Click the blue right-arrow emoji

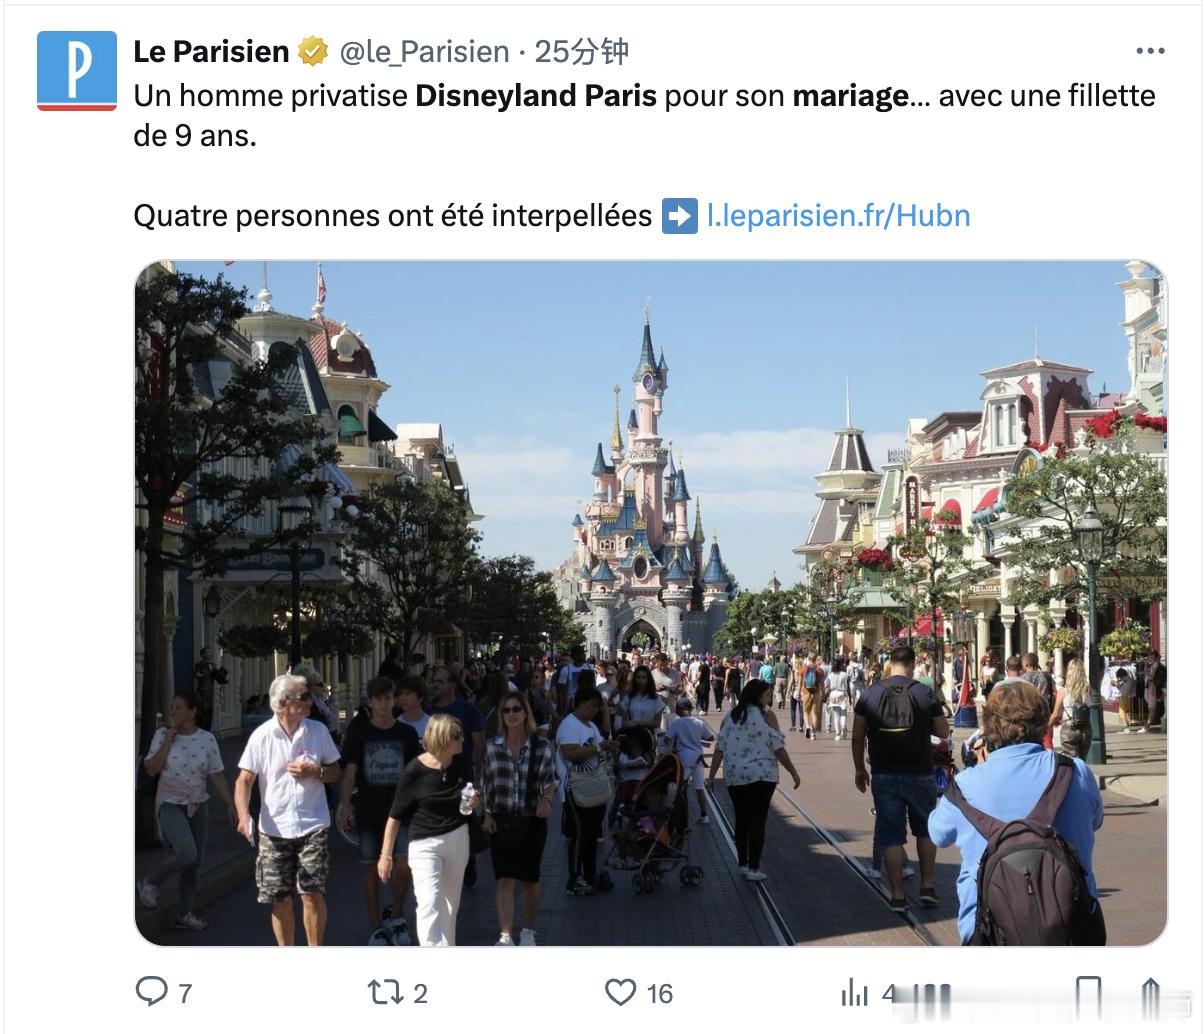click(x=680, y=216)
